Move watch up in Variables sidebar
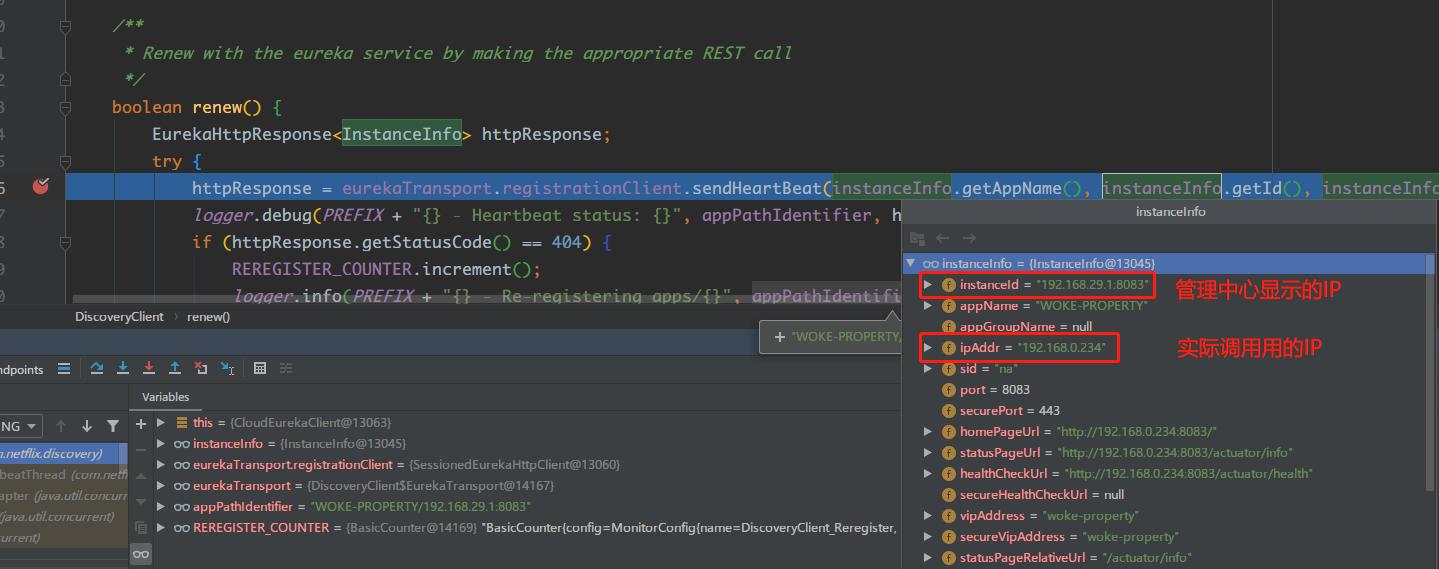Image resolution: width=1439 pixels, height=569 pixels. tap(141, 475)
